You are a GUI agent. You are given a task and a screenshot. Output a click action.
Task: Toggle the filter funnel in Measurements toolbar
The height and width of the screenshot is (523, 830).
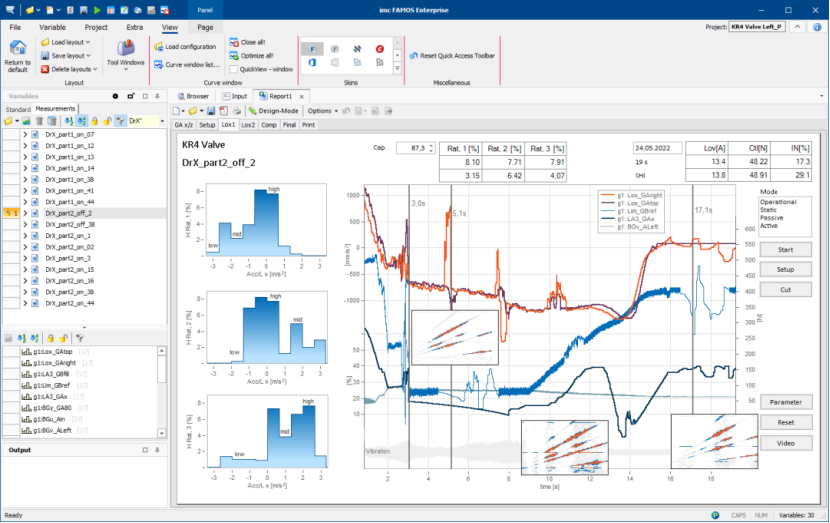click(121, 121)
